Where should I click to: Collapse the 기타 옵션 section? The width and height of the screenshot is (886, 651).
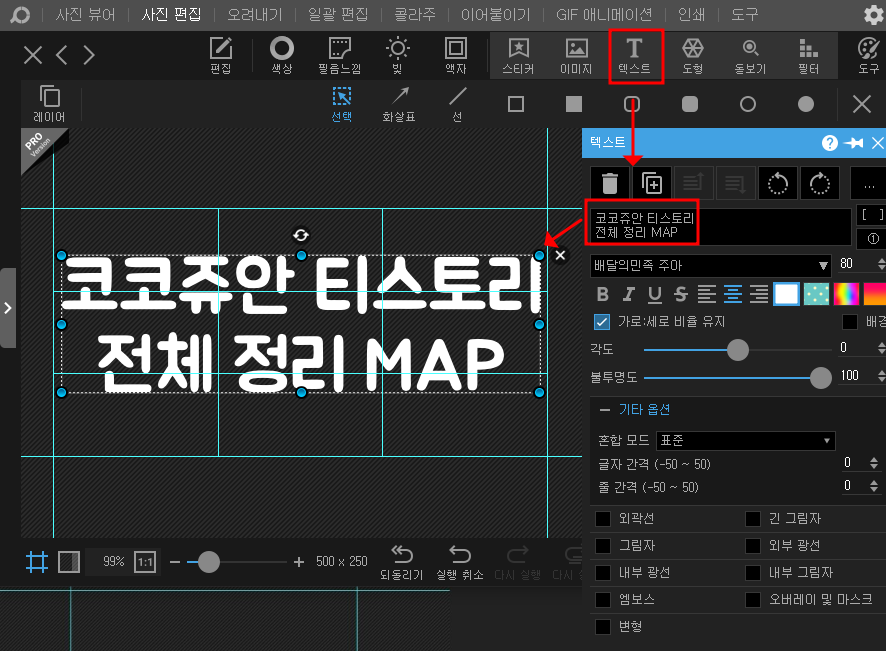tap(635, 410)
